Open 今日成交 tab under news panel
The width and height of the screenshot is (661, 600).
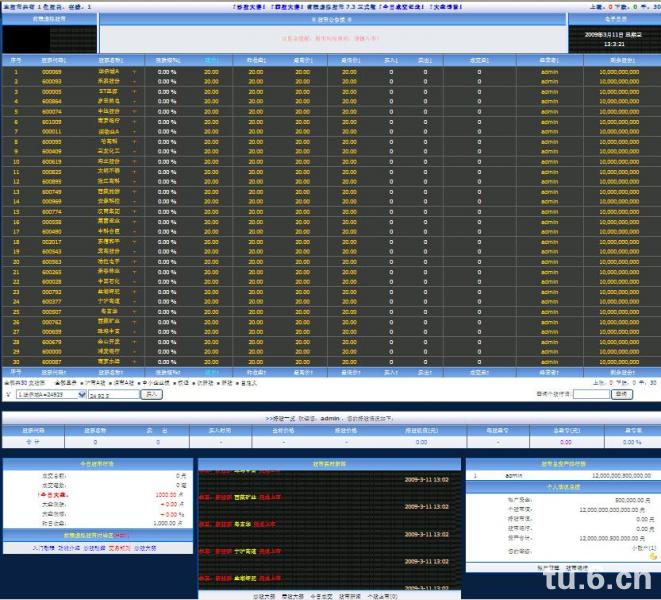click(x=322, y=596)
